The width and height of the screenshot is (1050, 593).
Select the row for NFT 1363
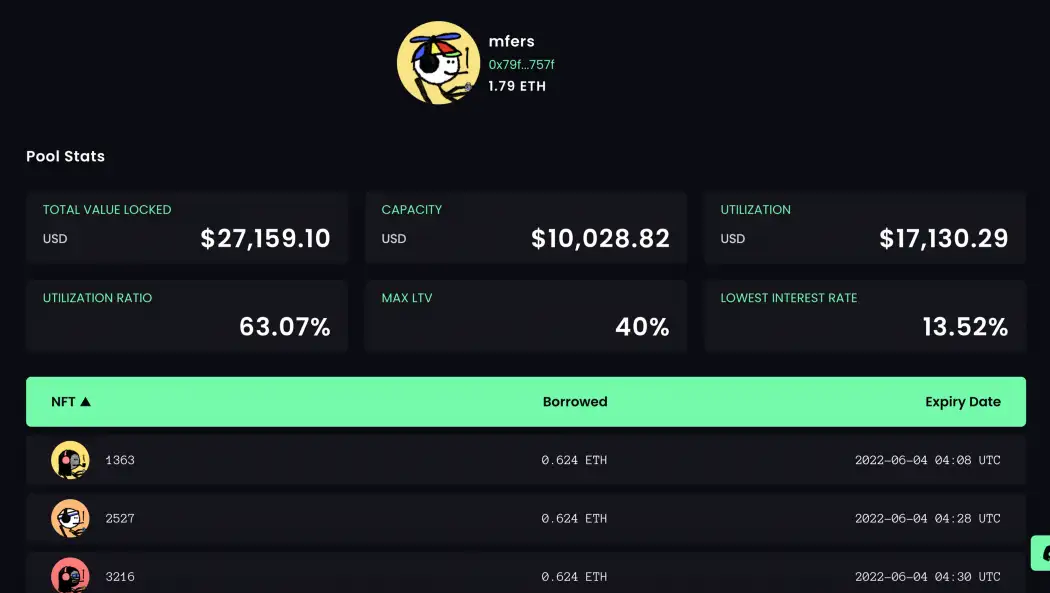(x=525, y=460)
